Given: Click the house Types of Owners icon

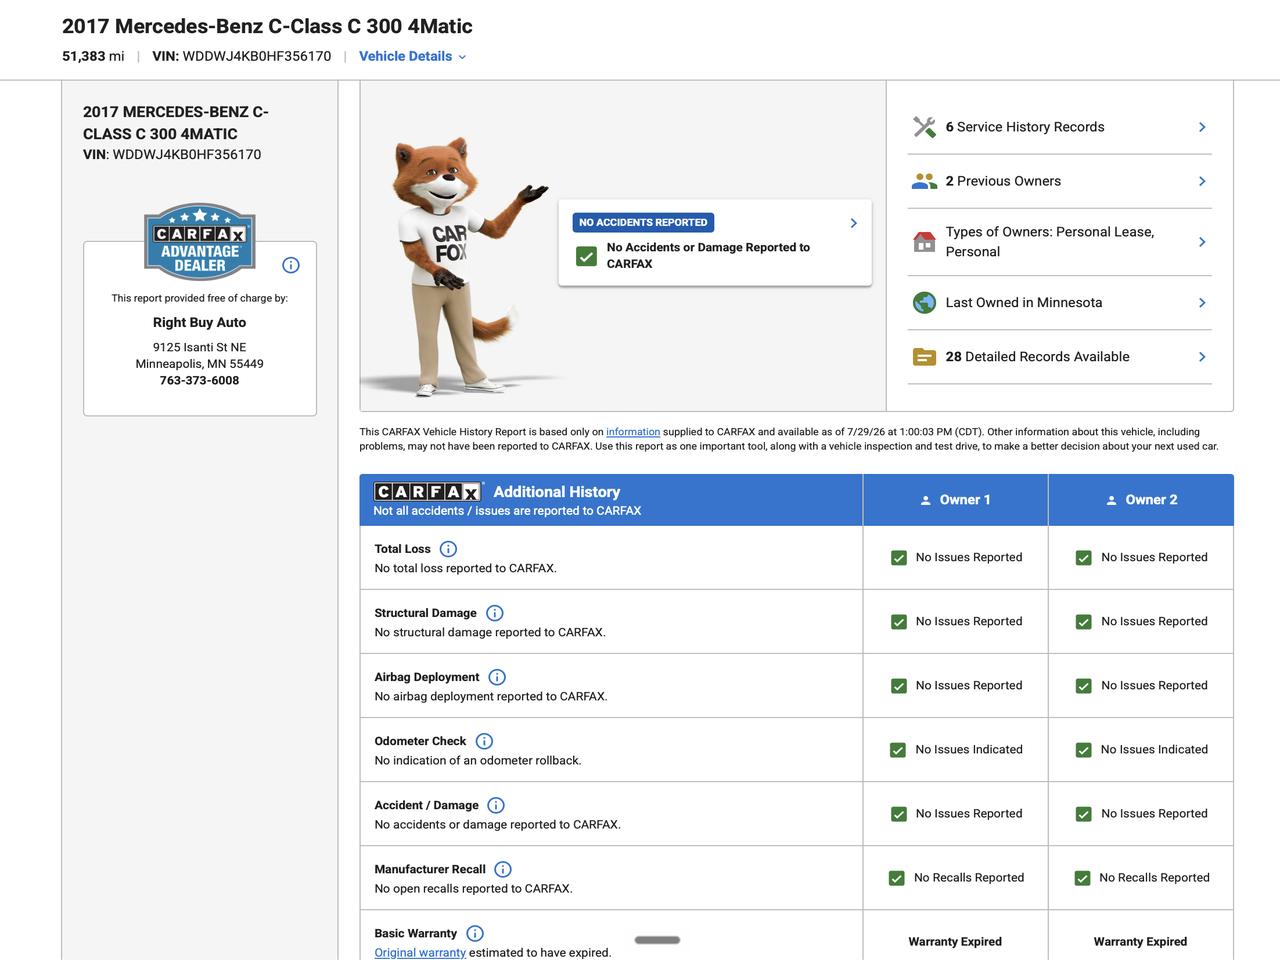Looking at the screenshot, I should click(x=924, y=242).
